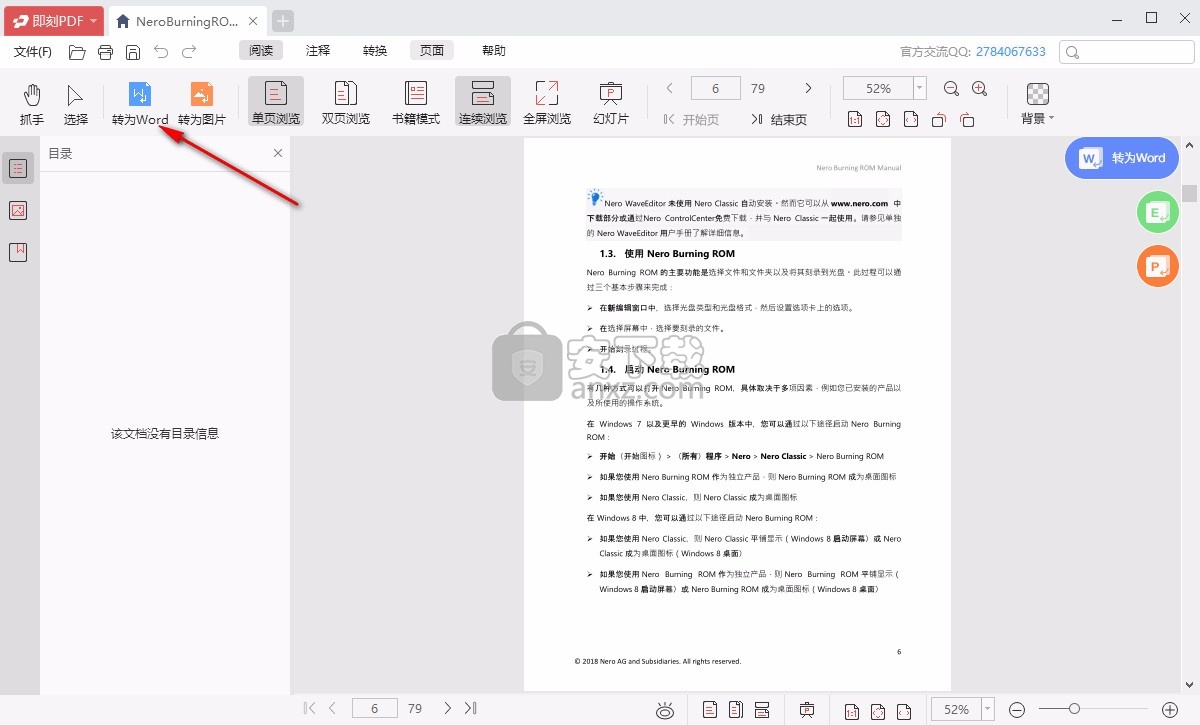Viewport: 1200px width, 725px height.
Task: Open the 文件(F) menu
Action: point(33,51)
